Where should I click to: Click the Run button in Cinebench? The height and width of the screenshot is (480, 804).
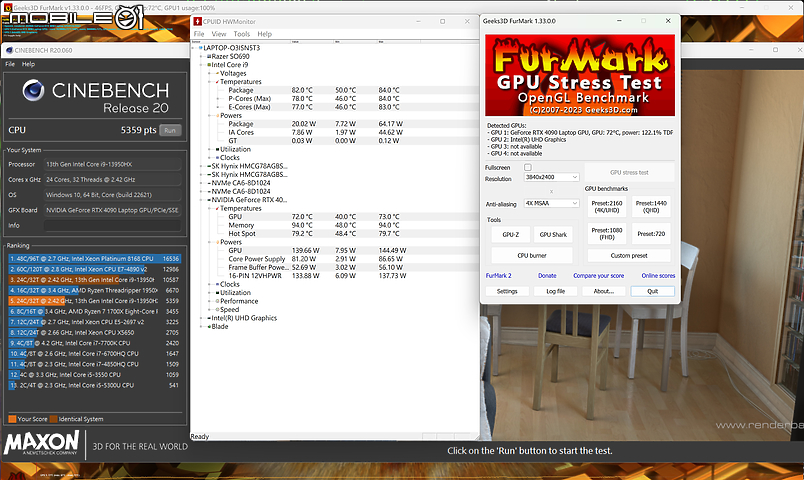(x=170, y=130)
